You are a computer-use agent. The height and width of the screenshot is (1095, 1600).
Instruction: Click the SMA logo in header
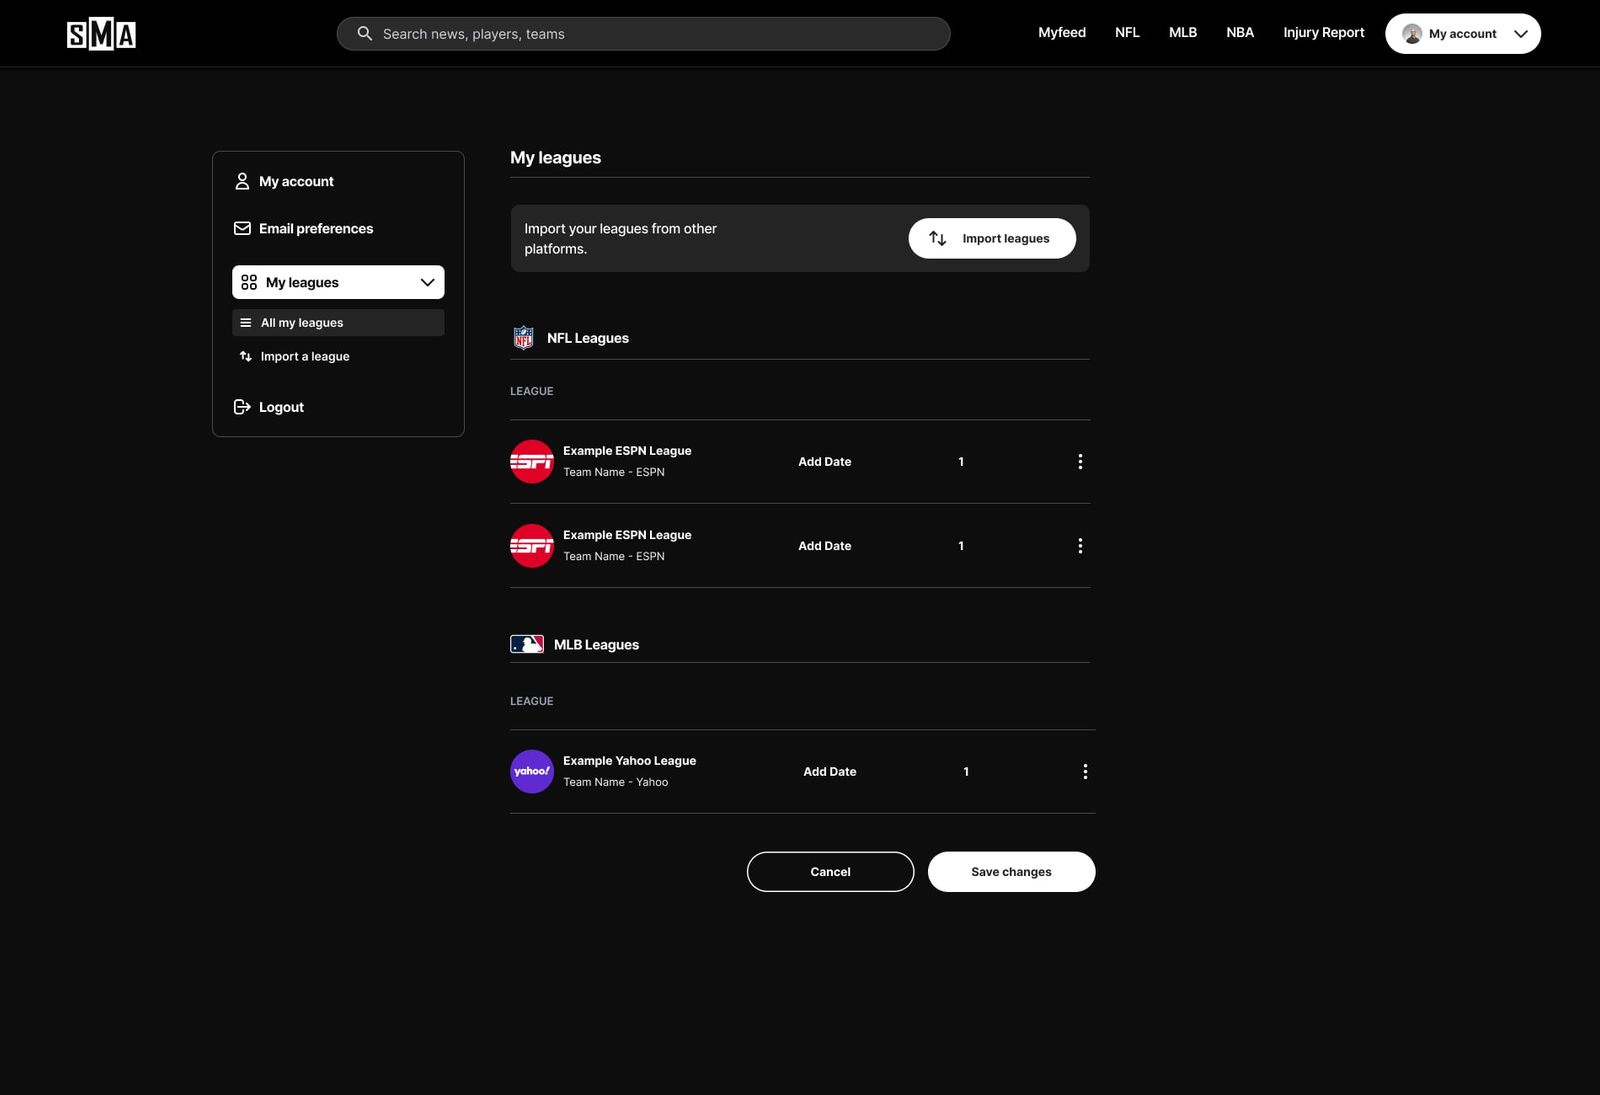[x=101, y=34]
